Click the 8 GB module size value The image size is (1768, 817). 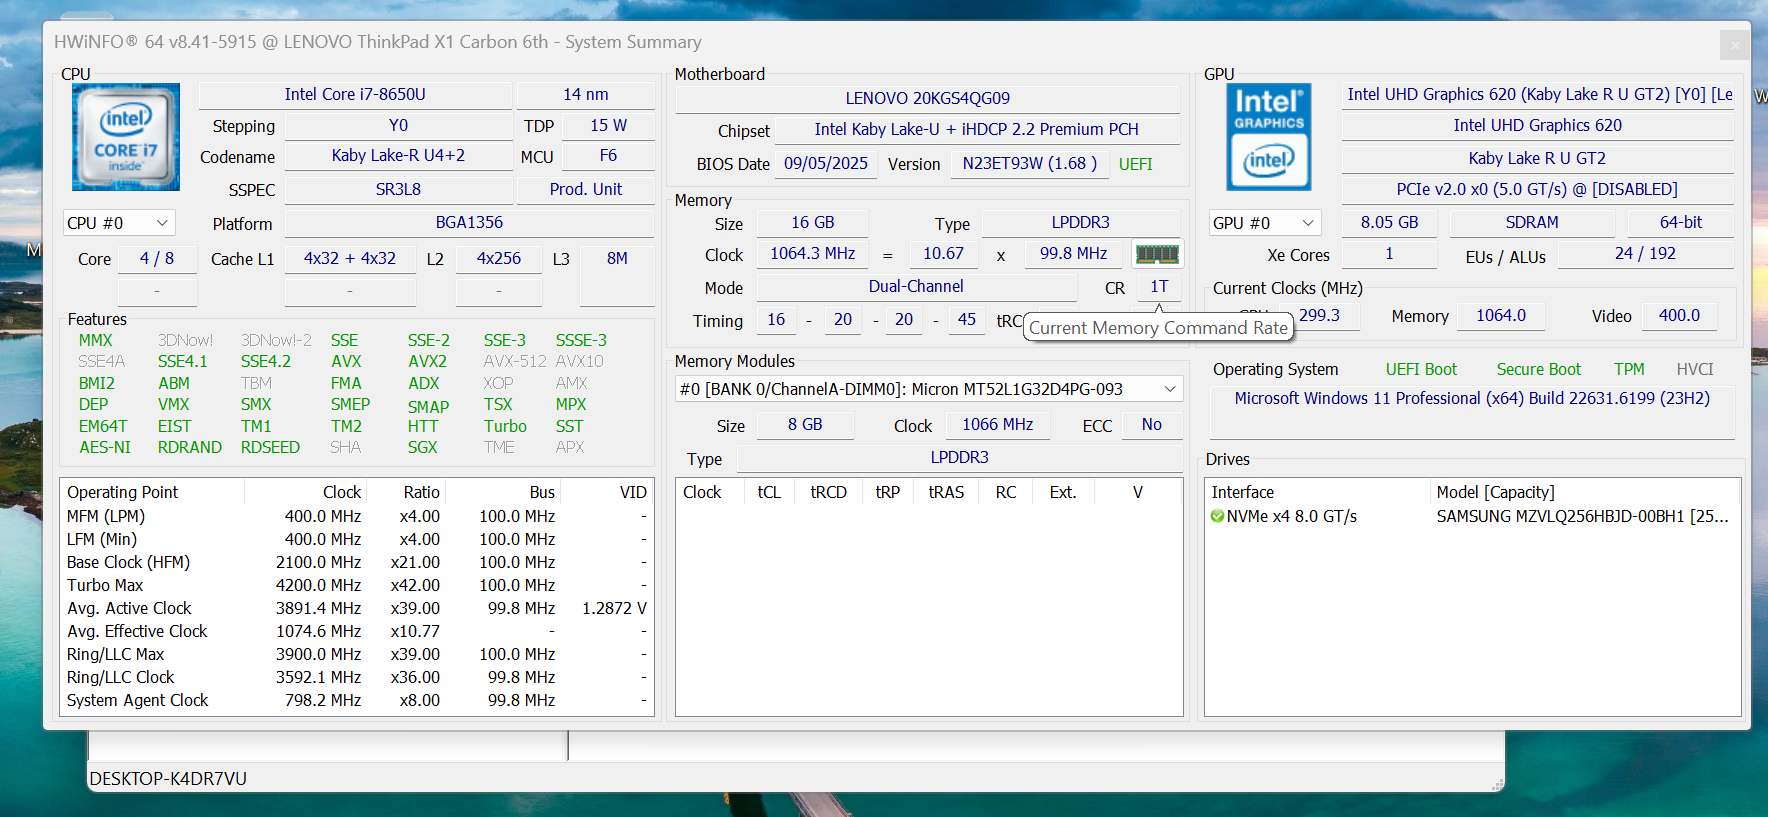(805, 425)
